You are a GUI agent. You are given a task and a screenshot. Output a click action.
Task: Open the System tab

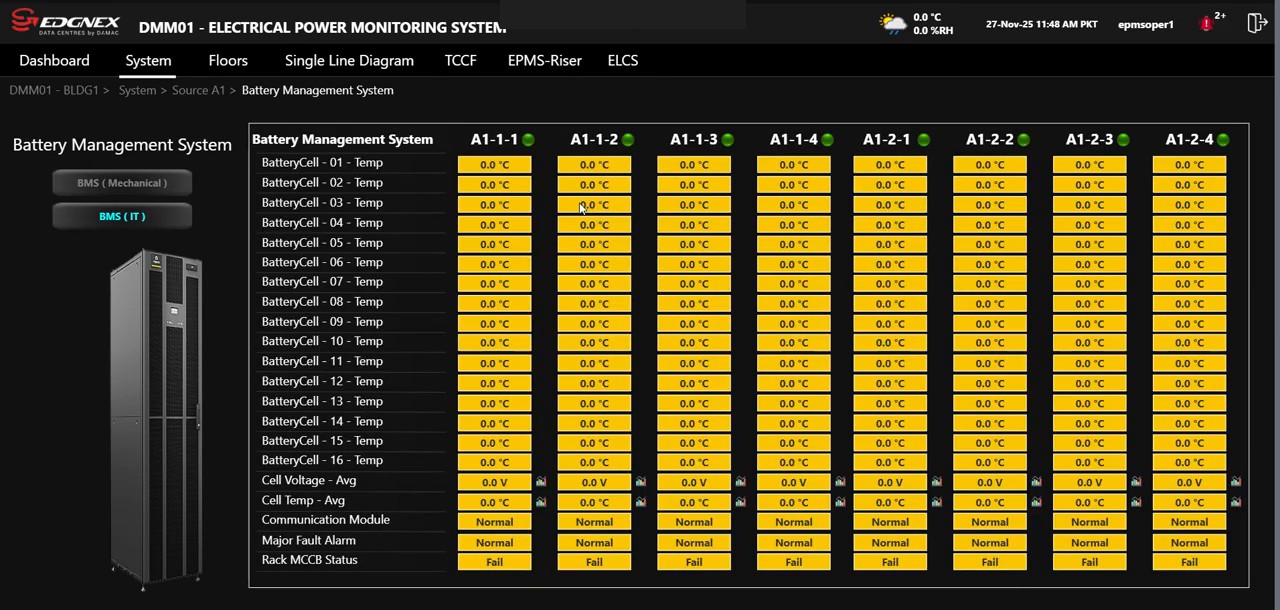(x=148, y=61)
